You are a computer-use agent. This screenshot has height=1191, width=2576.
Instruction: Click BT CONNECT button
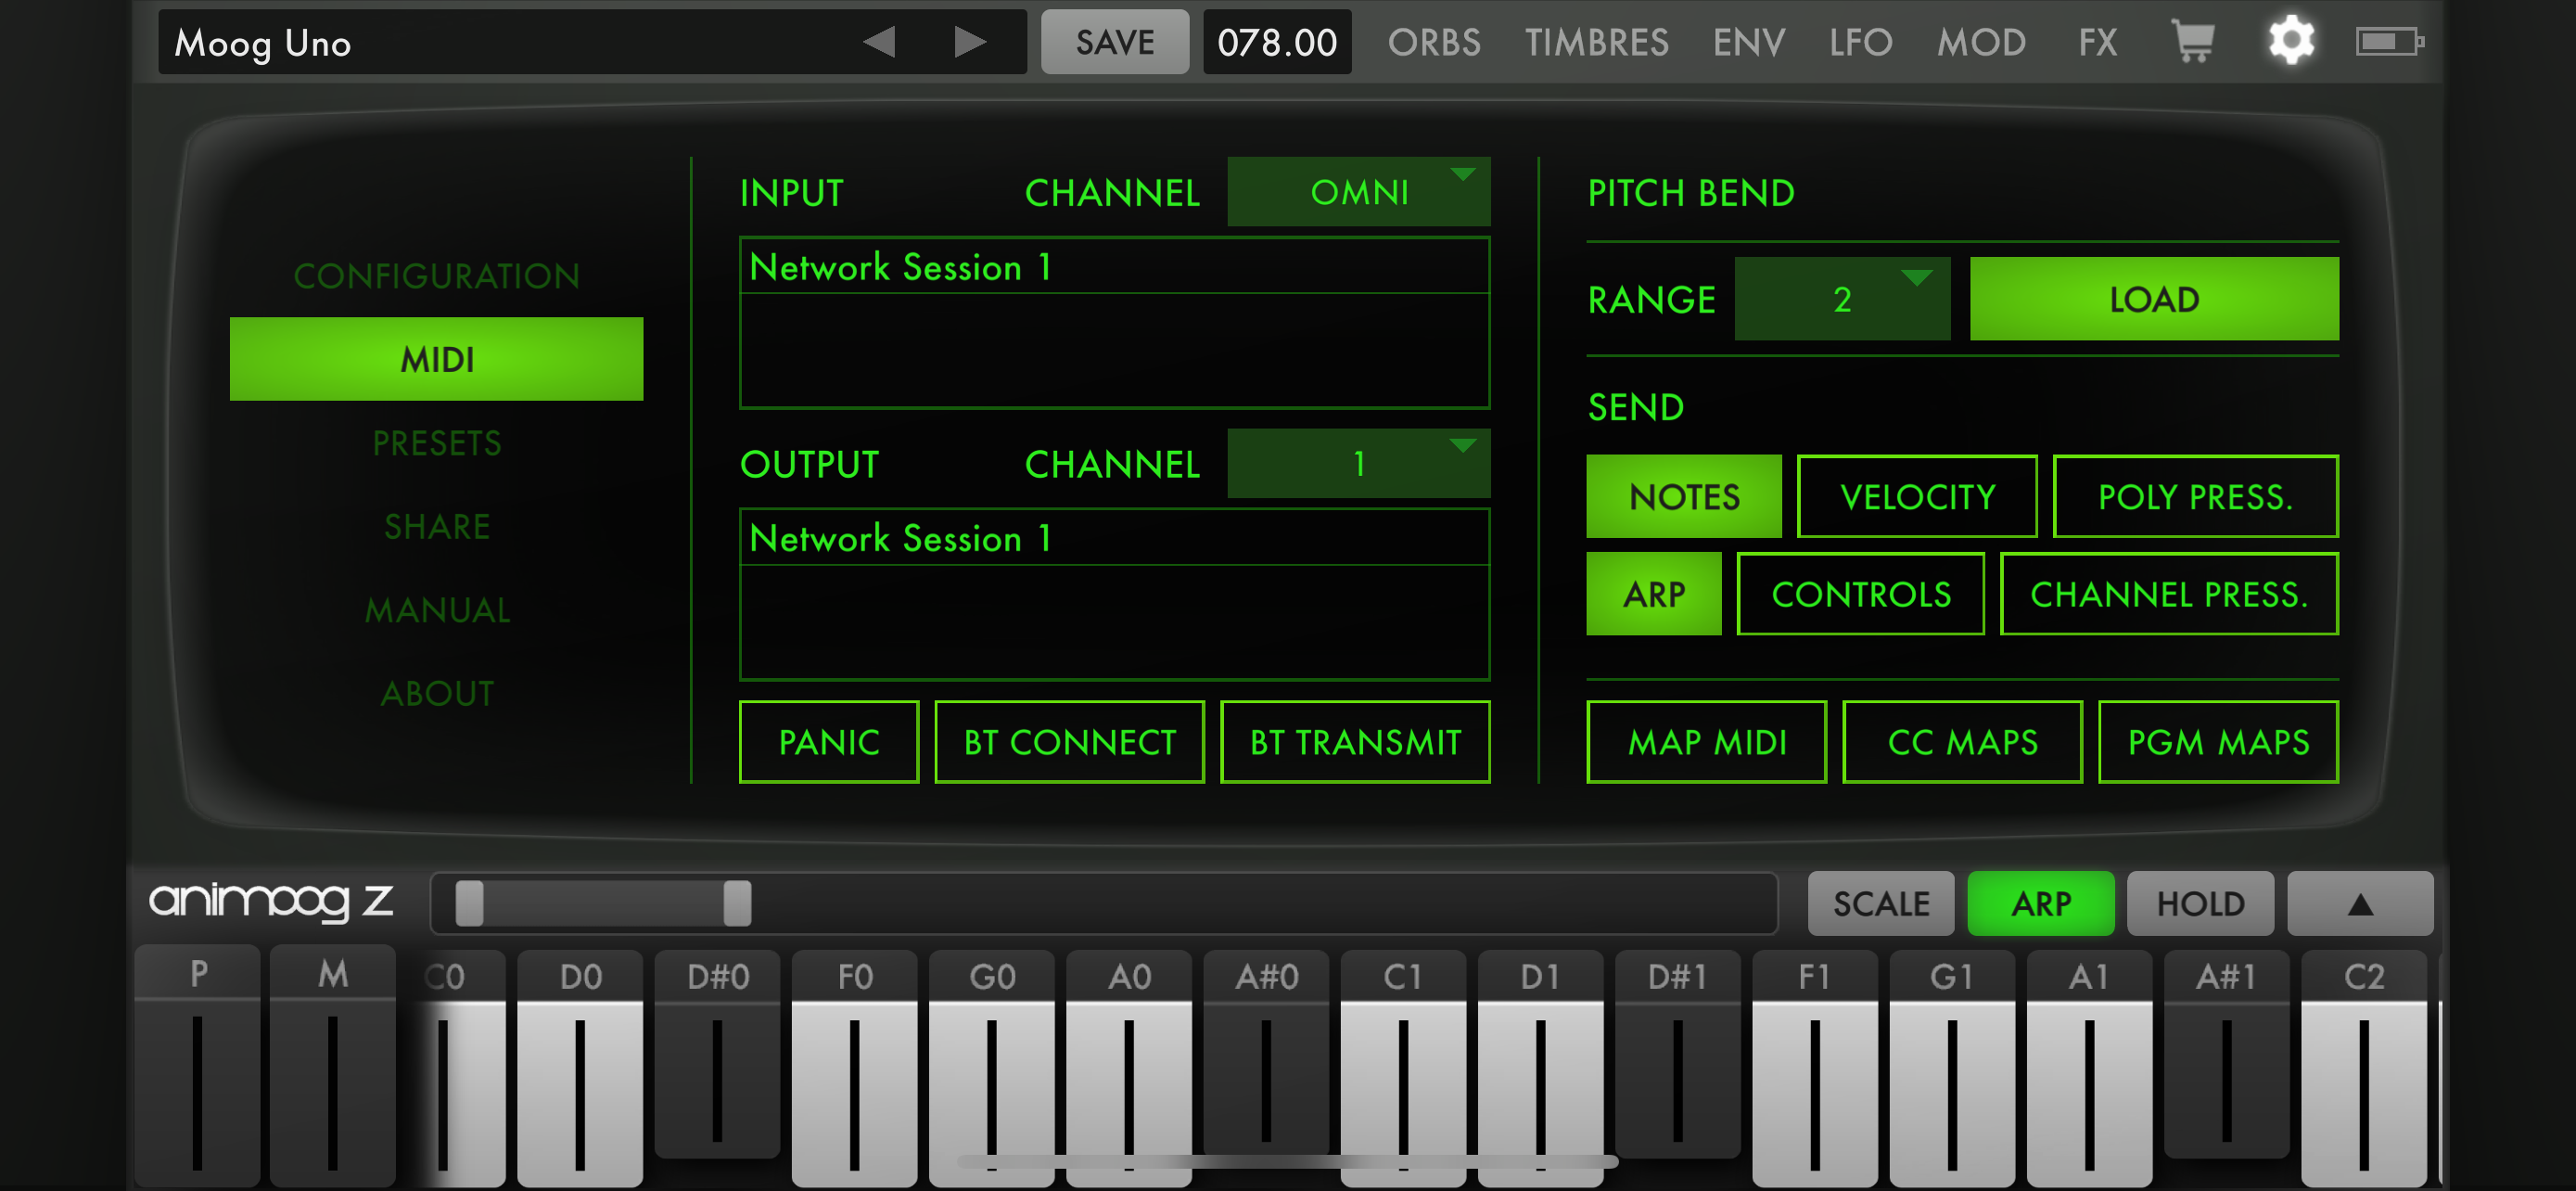tap(1069, 742)
